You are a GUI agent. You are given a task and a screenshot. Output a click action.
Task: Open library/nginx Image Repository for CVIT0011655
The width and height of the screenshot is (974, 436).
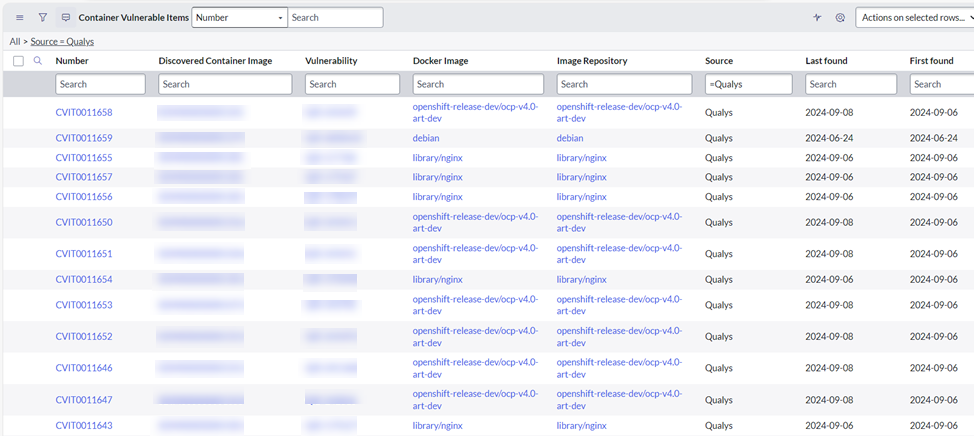pos(582,158)
